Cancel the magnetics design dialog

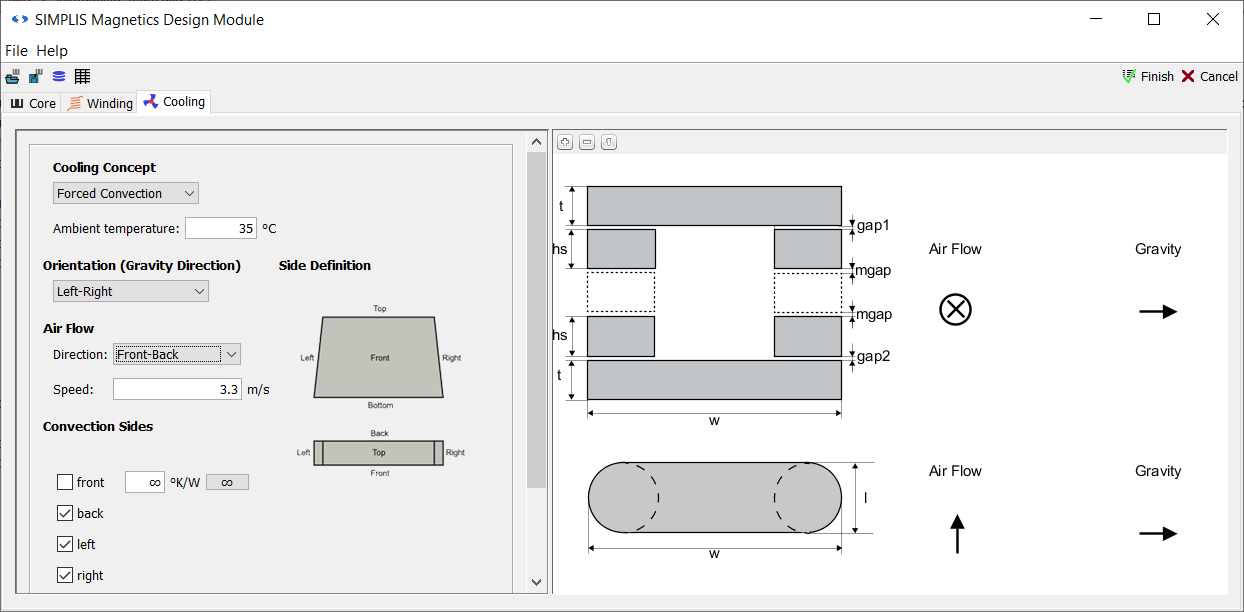(x=1209, y=77)
